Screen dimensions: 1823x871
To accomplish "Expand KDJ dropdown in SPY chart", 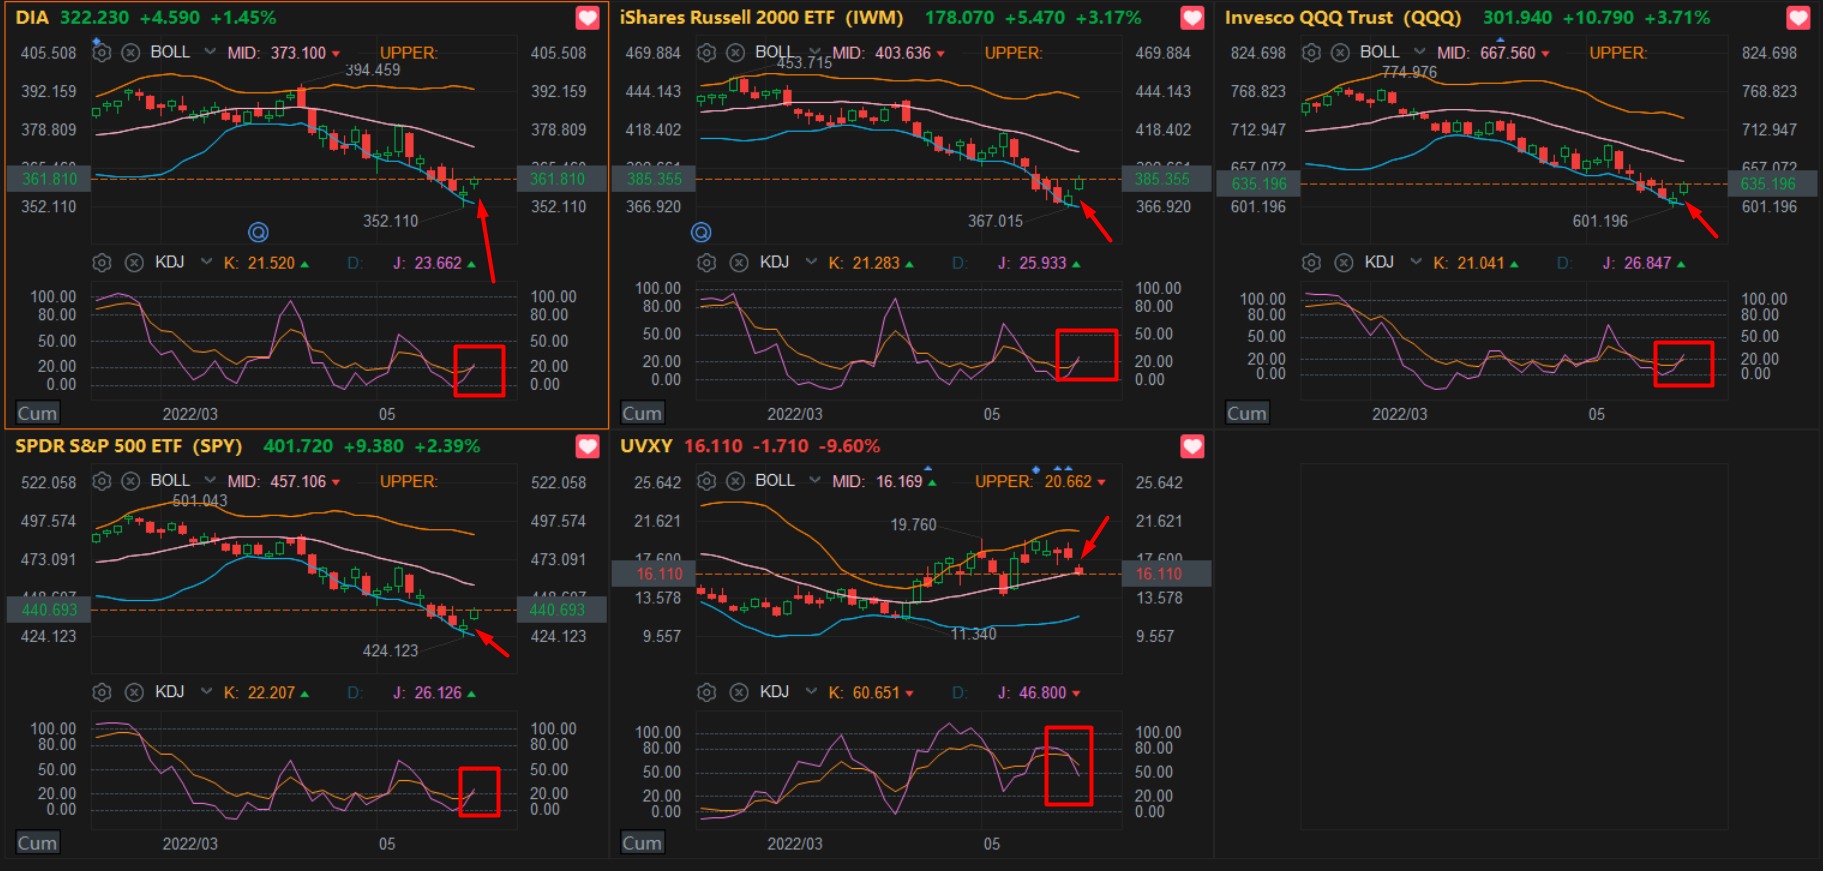I will pos(206,691).
